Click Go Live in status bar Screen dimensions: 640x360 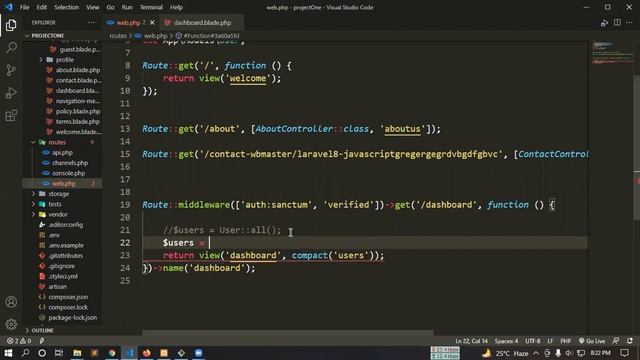tap(592, 341)
